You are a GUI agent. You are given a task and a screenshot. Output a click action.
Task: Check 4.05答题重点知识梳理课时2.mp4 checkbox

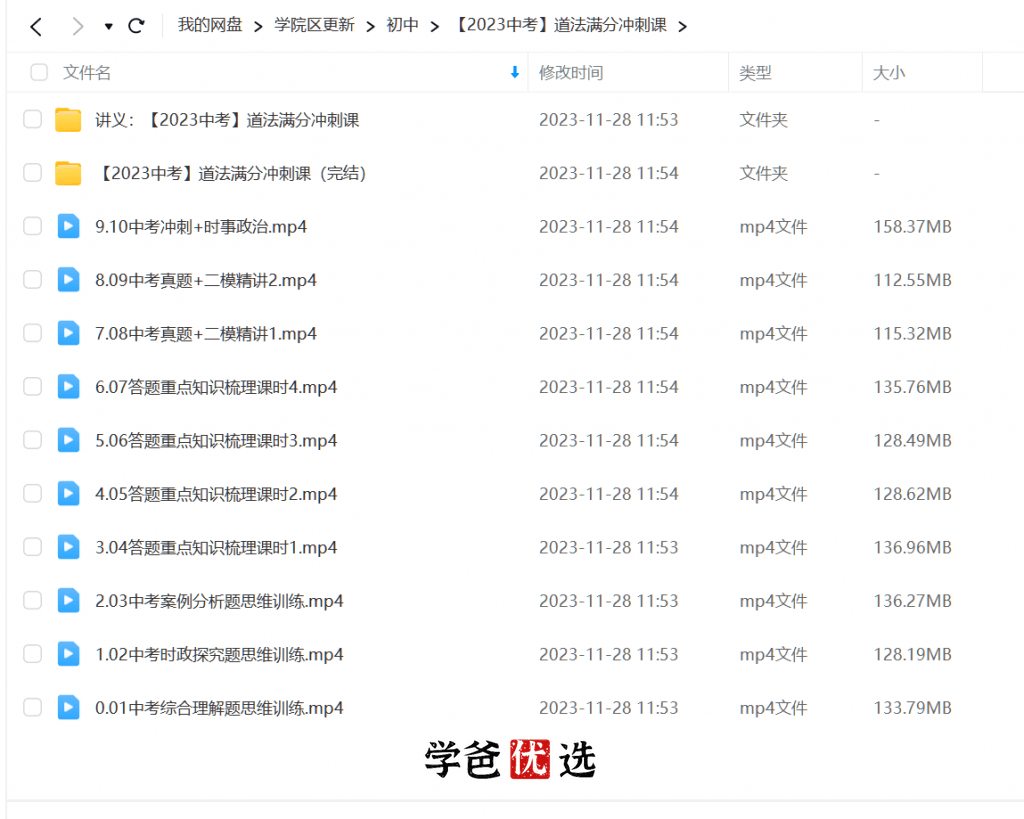click(33, 494)
